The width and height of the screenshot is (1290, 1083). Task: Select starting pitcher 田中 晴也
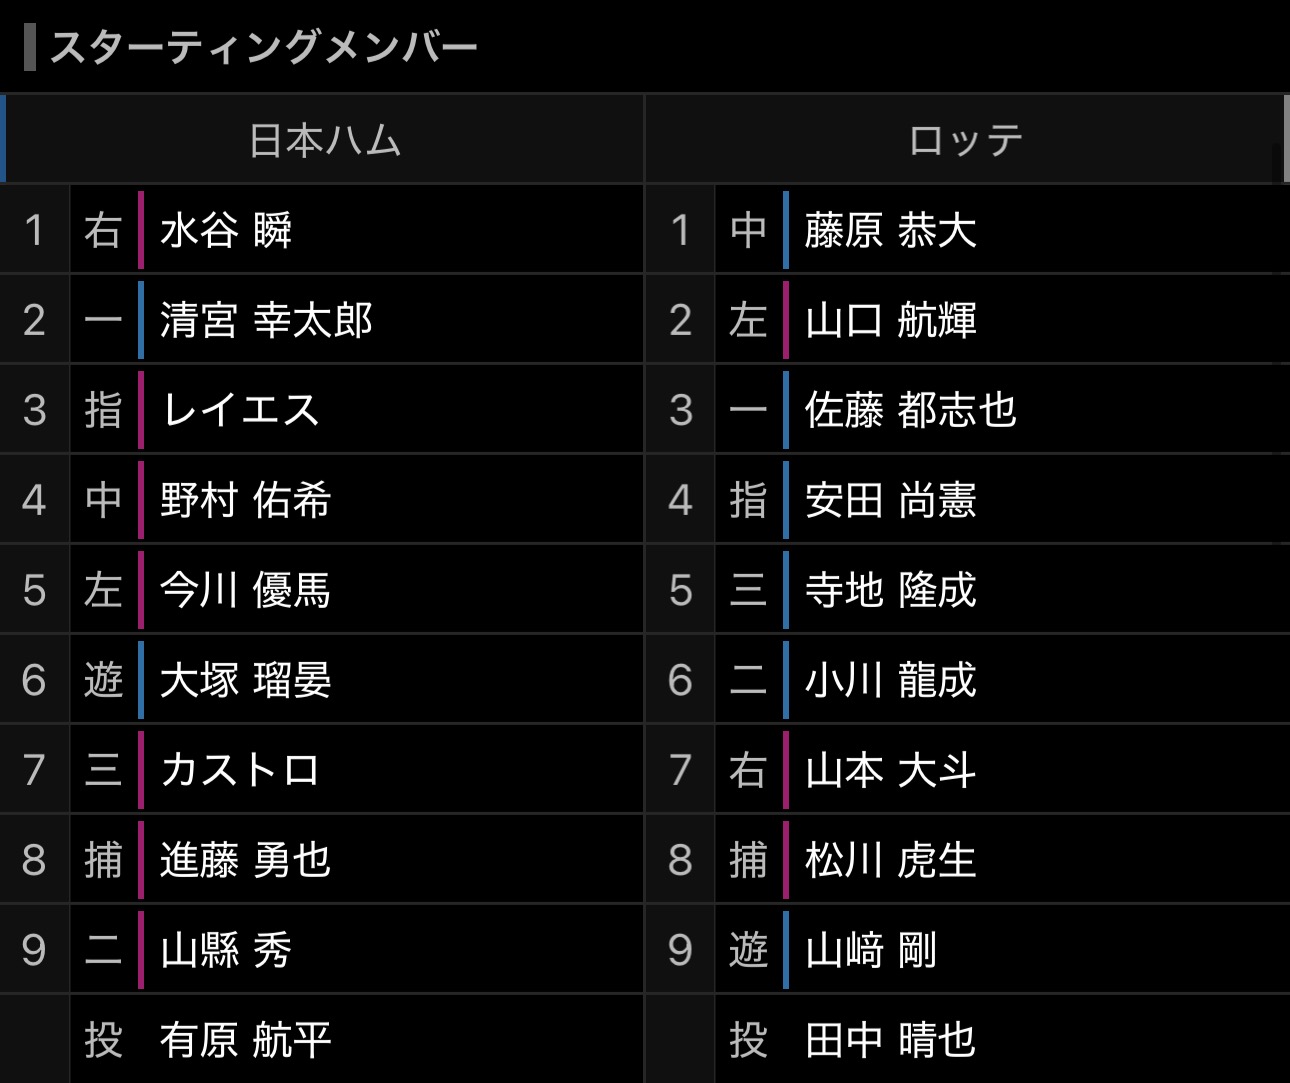[890, 1040]
